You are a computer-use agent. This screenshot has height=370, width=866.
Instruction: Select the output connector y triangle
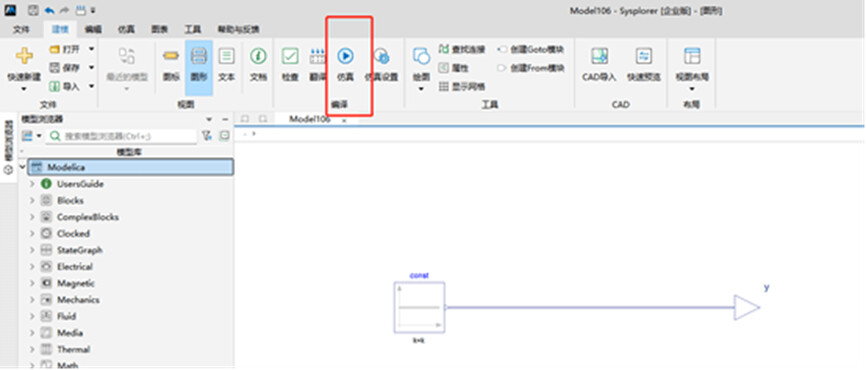(747, 307)
